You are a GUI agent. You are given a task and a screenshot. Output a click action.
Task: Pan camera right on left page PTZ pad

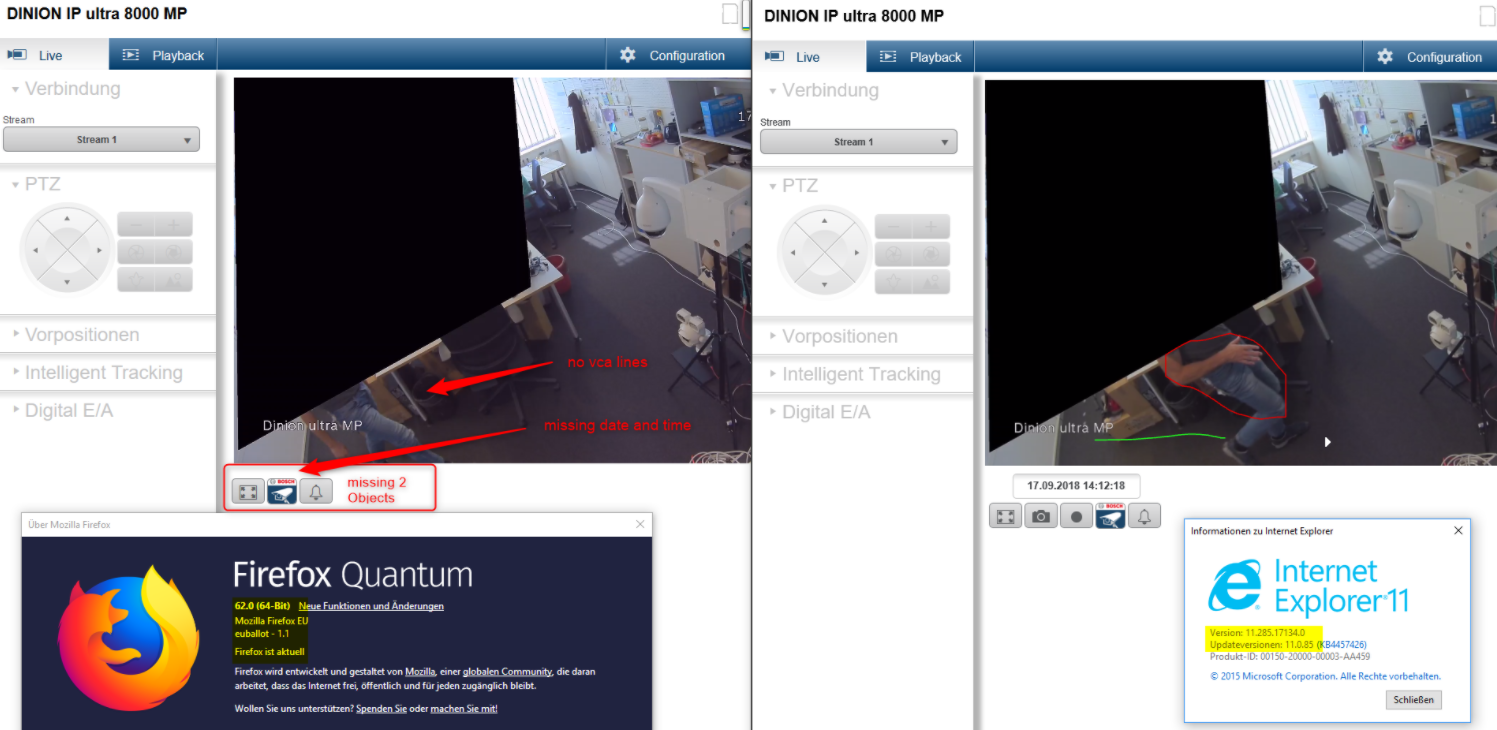click(99, 250)
